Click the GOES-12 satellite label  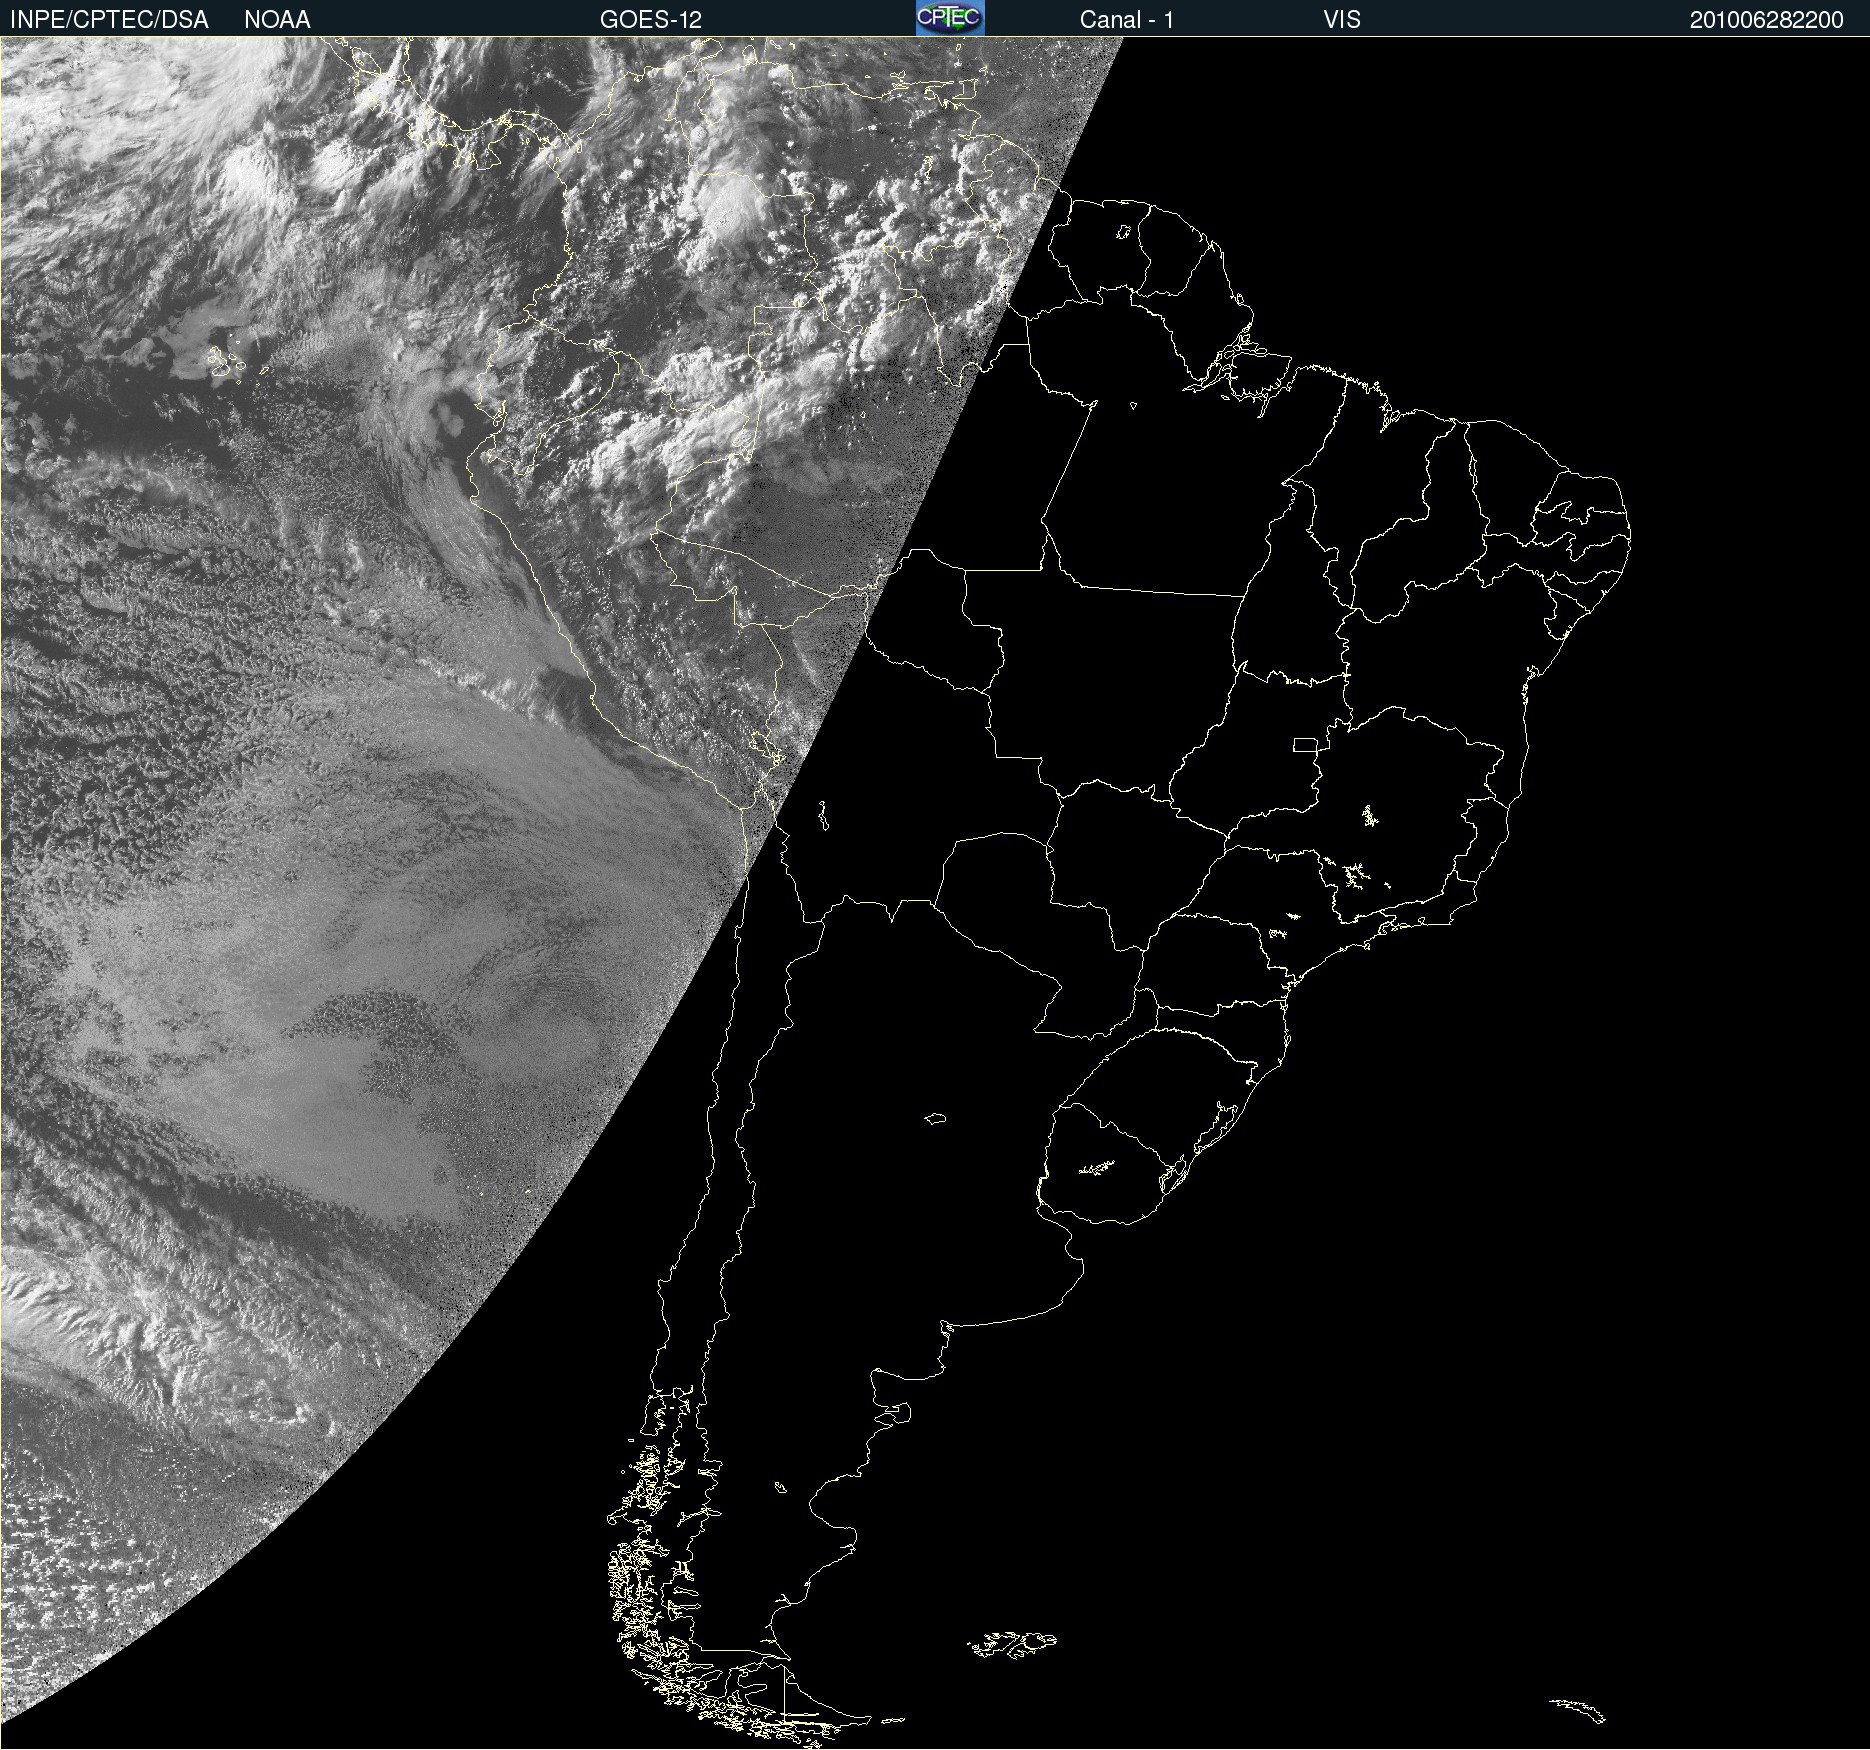pyautogui.click(x=651, y=20)
